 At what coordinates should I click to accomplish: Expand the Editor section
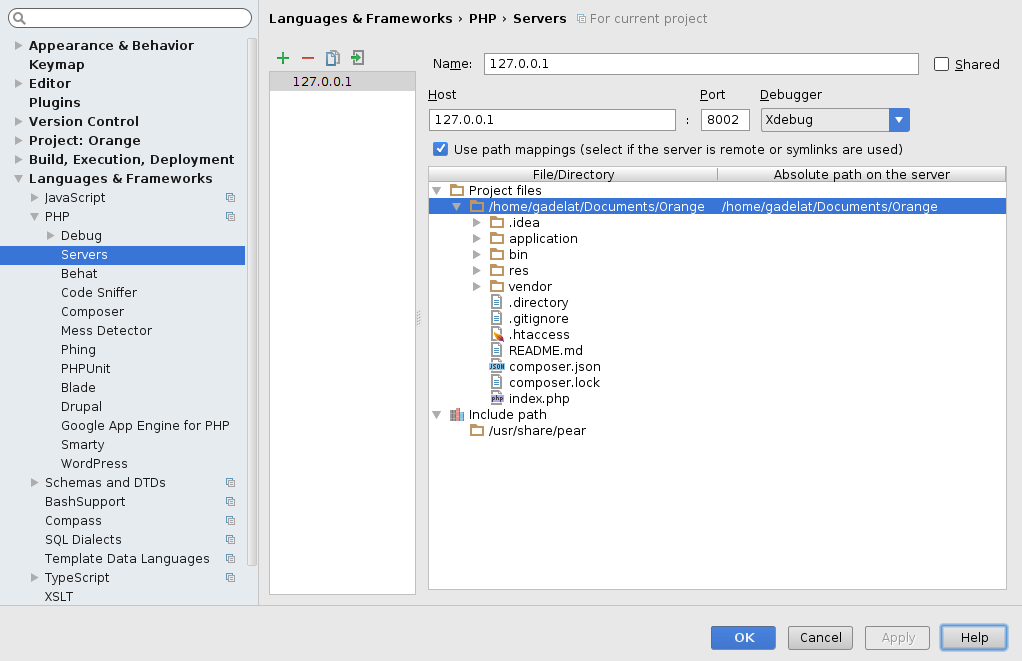(x=19, y=83)
